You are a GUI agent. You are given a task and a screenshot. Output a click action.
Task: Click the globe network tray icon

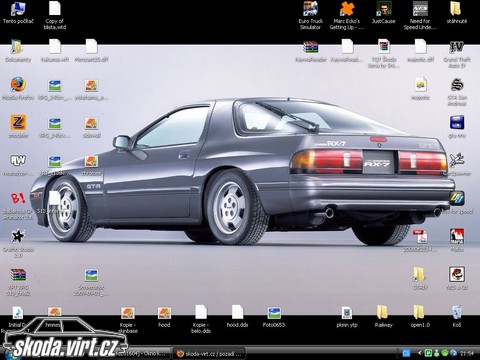453,353
